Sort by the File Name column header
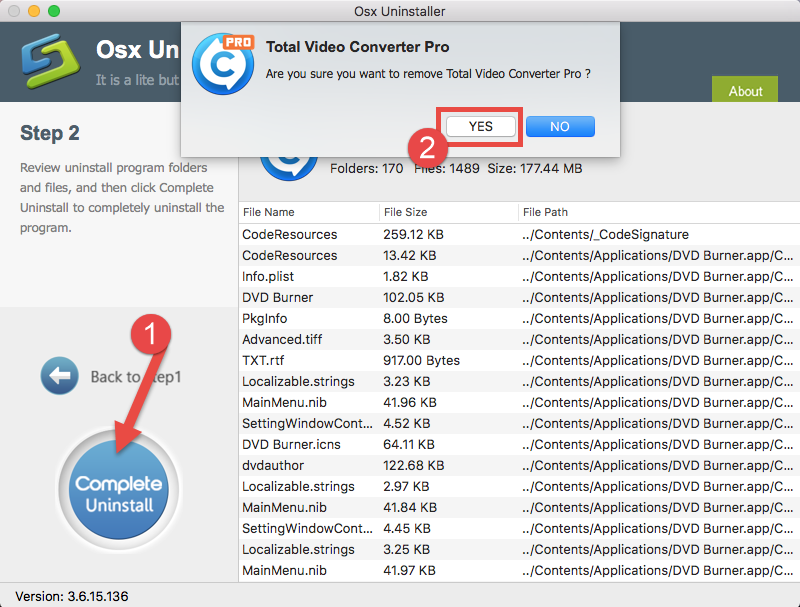The height and width of the screenshot is (607, 800). pyautogui.click(x=270, y=212)
